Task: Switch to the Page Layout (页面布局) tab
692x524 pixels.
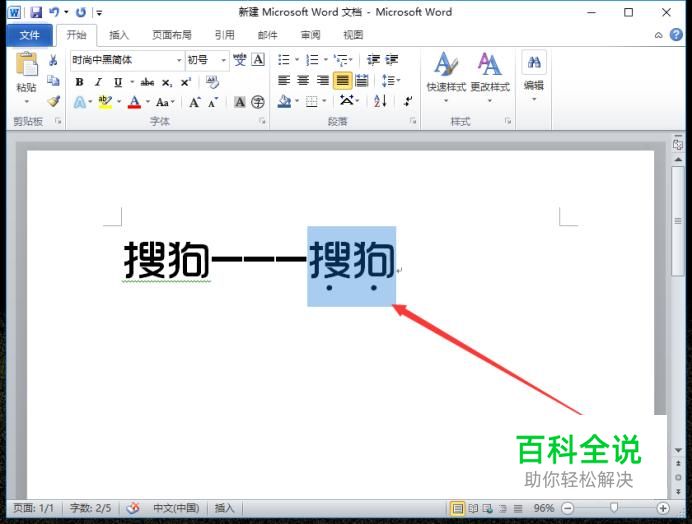Action: click(172, 35)
